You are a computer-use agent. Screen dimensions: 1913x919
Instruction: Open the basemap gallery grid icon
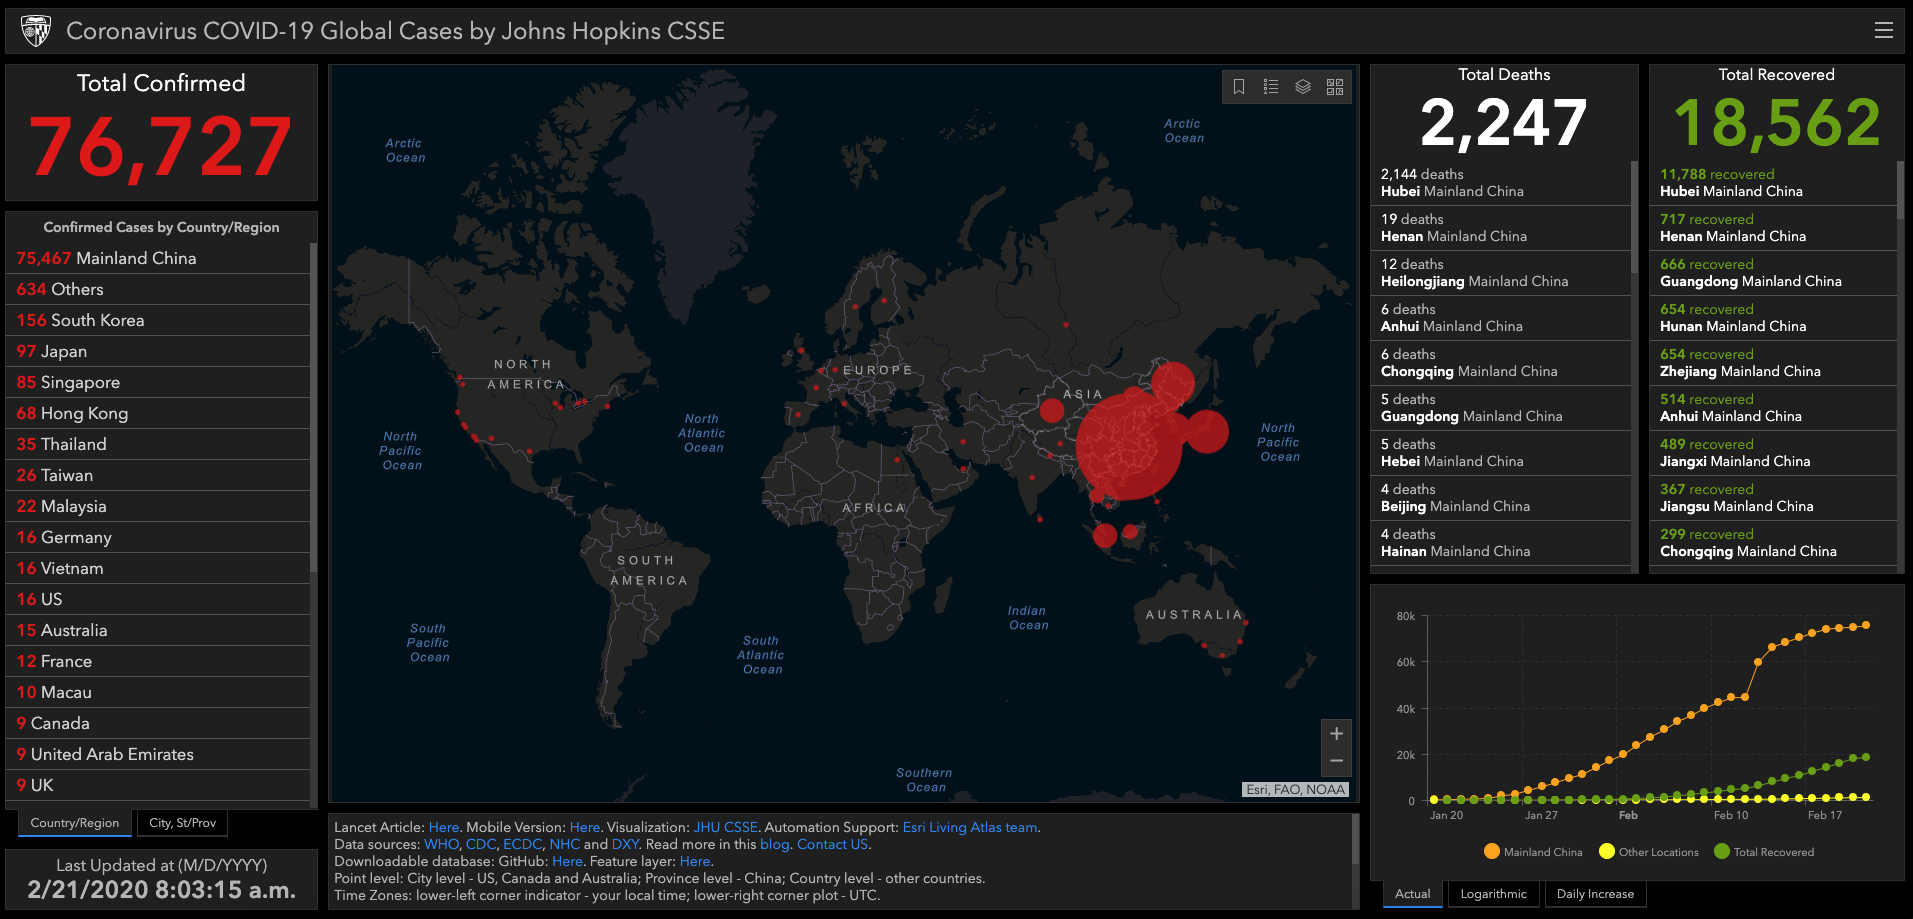pos(1335,87)
